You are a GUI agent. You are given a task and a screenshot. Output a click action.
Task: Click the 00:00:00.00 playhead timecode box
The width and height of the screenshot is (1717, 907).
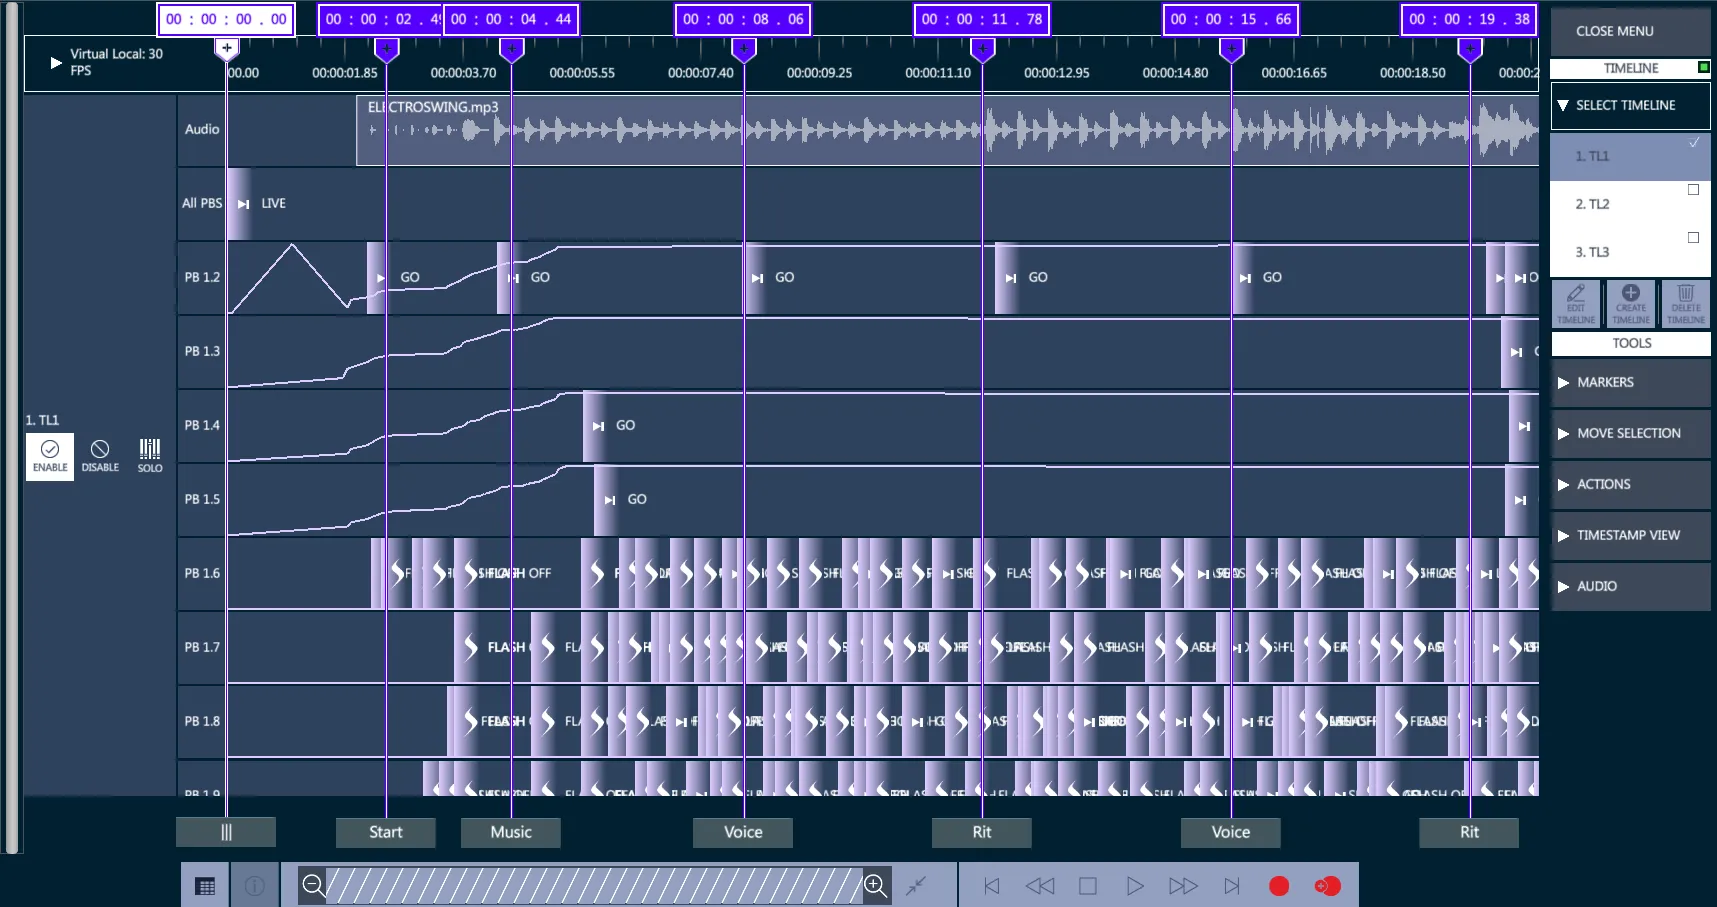(226, 19)
